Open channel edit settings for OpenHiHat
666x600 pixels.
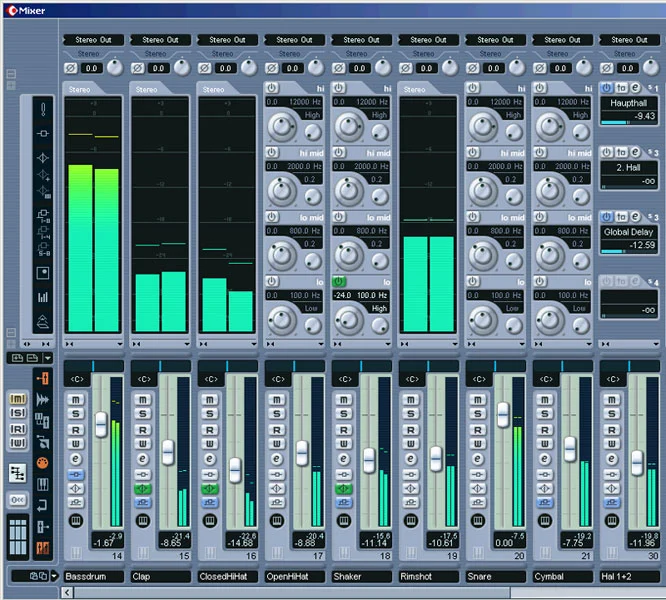(x=275, y=459)
